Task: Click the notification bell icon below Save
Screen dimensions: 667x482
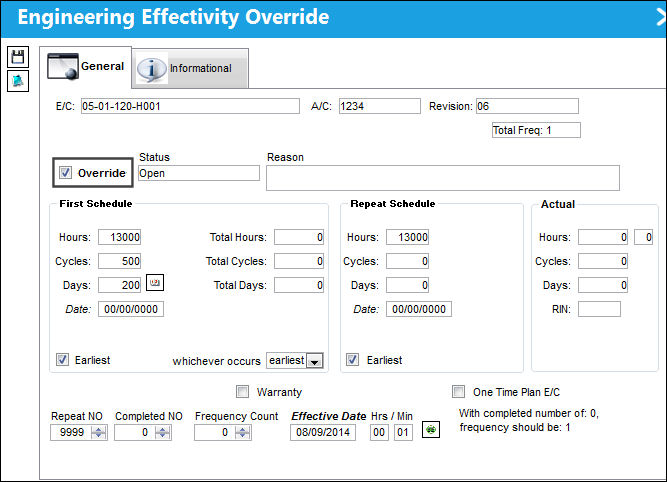Action: click(x=18, y=81)
